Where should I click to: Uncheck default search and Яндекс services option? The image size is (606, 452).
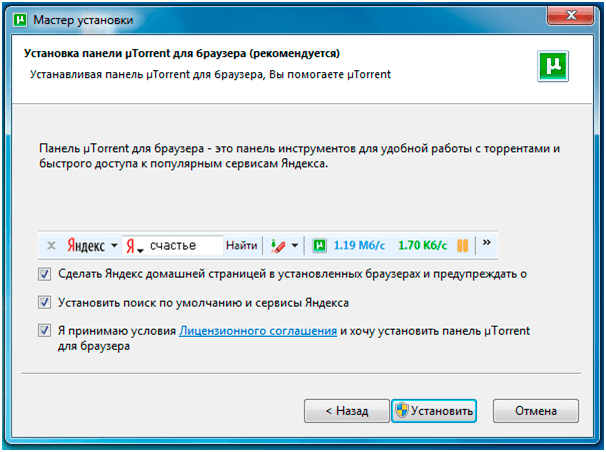point(44,301)
